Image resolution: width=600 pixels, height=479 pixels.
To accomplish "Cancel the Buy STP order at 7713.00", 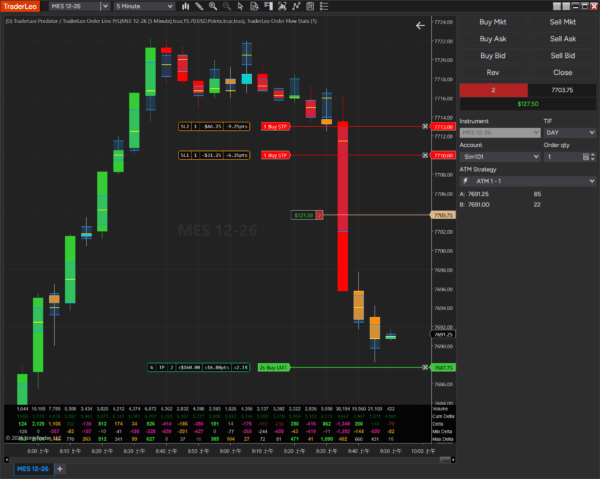I will point(425,126).
